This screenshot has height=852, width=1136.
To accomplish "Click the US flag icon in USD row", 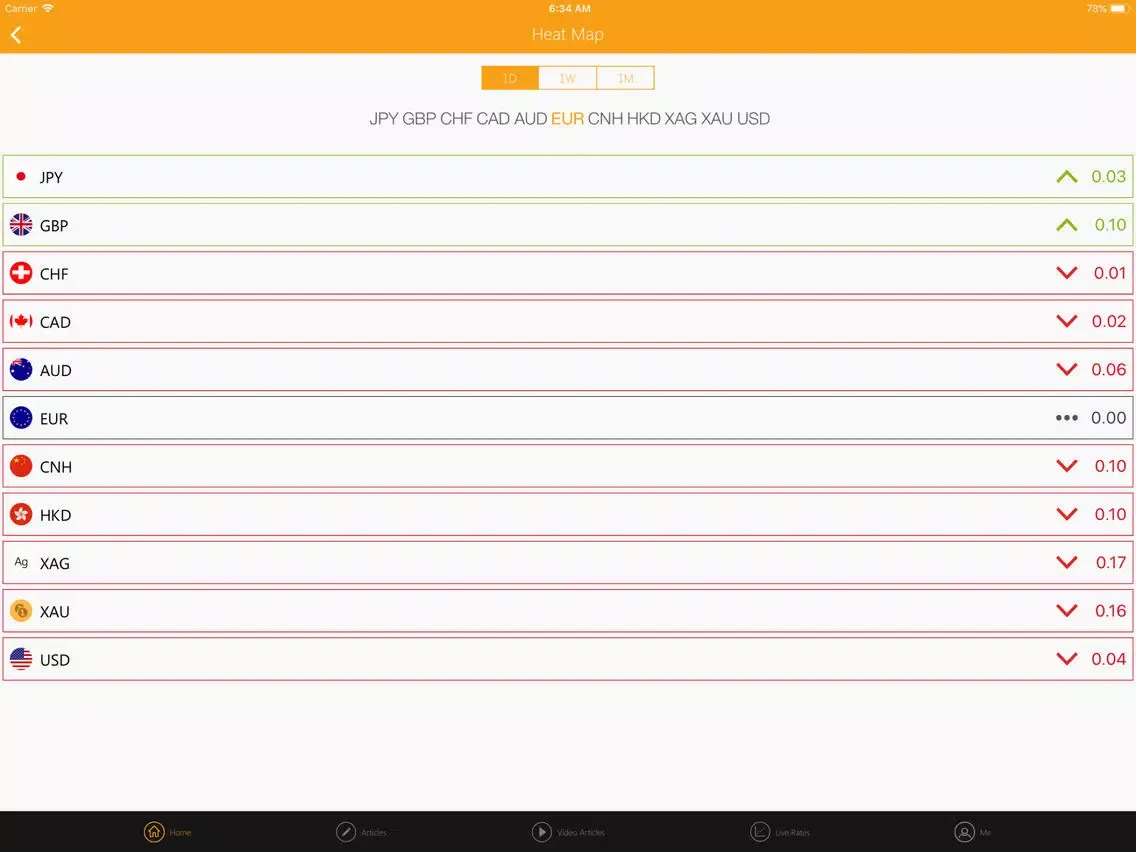I will click(21, 659).
